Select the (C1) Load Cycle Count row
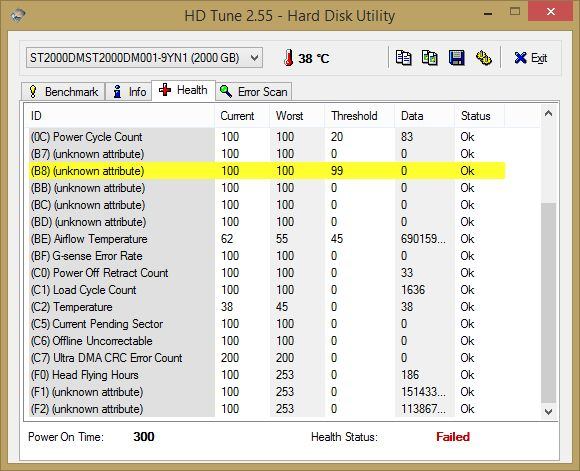The image size is (580, 471). (267, 290)
